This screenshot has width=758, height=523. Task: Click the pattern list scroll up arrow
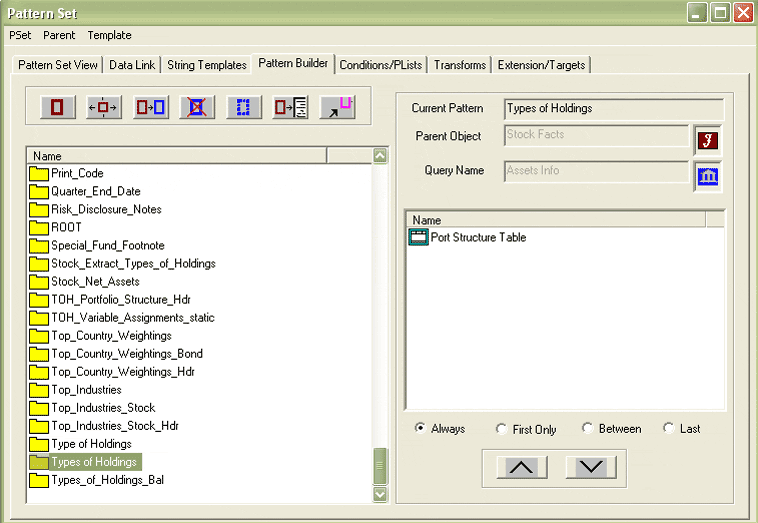(380, 156)
